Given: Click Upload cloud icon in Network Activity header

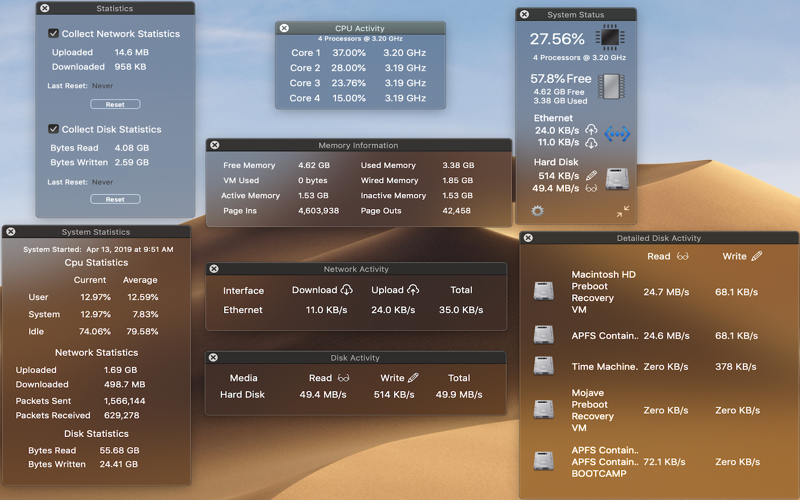Looking at the screenshot, I should (x=413, y=290).
